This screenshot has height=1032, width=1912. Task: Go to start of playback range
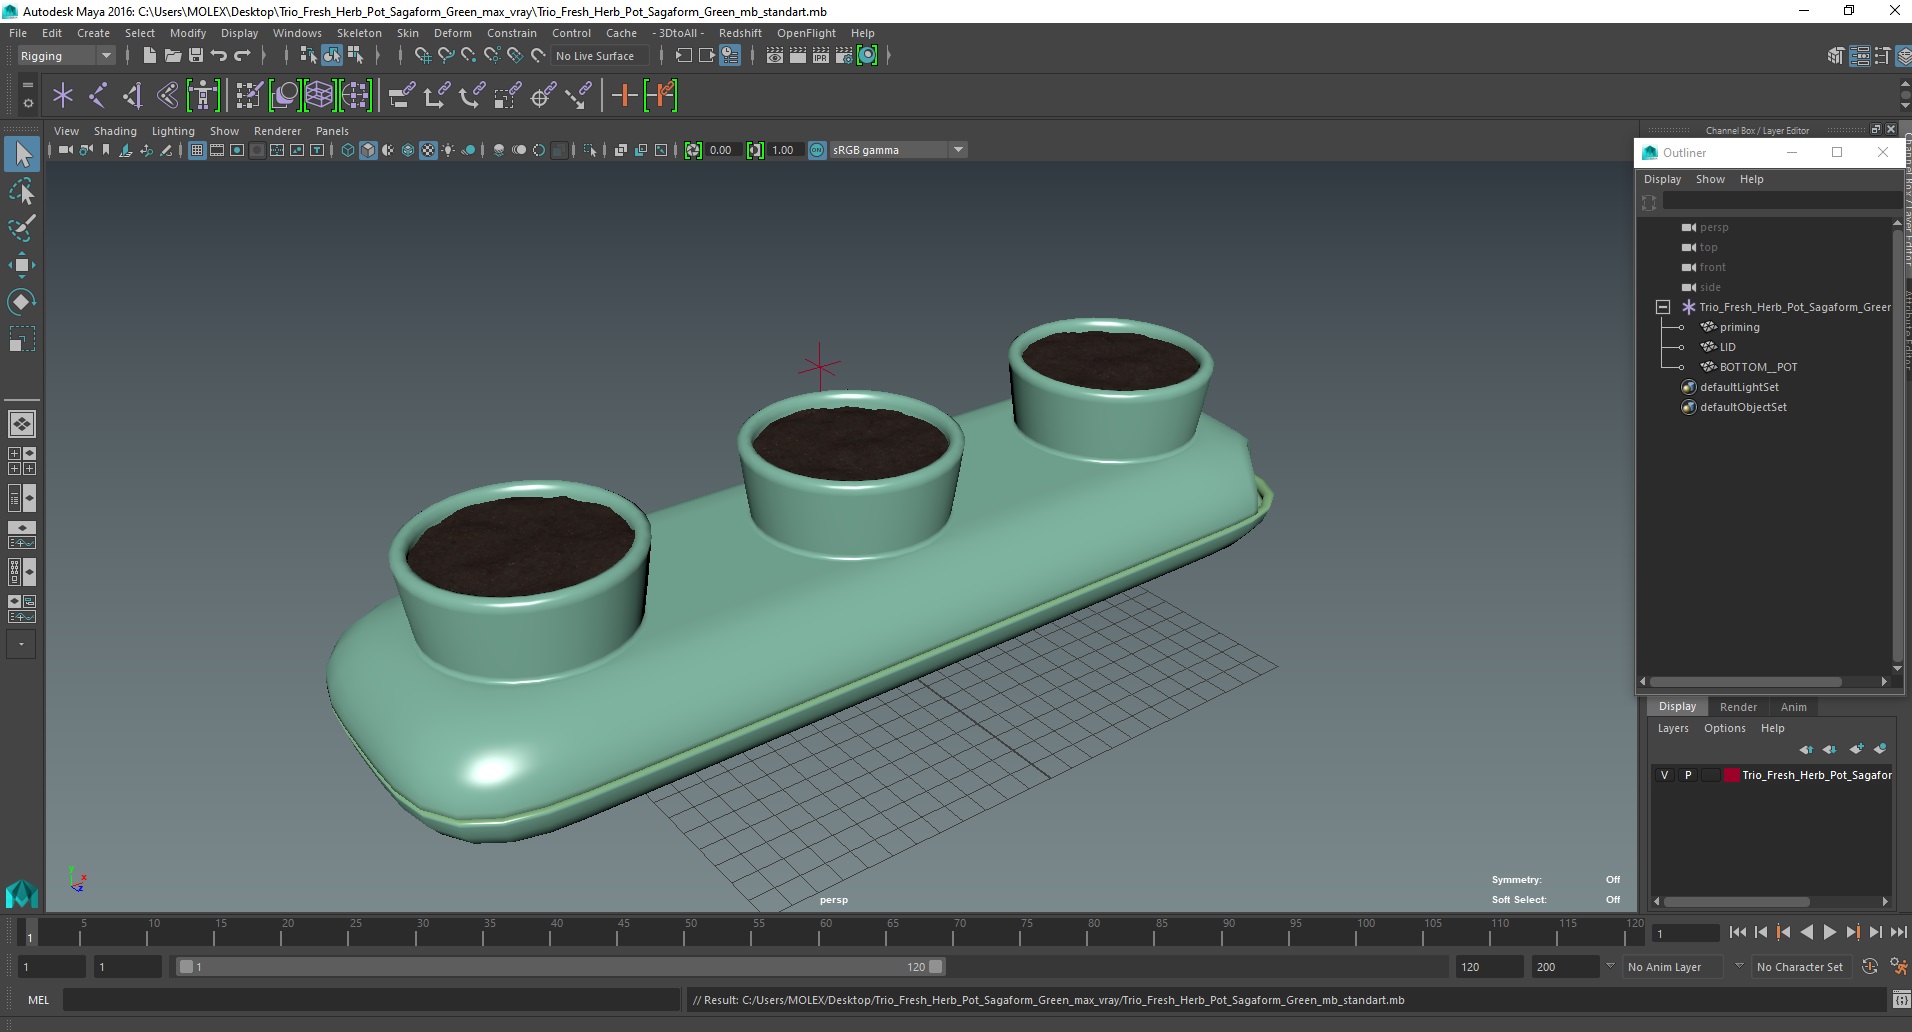[1737, 932]
